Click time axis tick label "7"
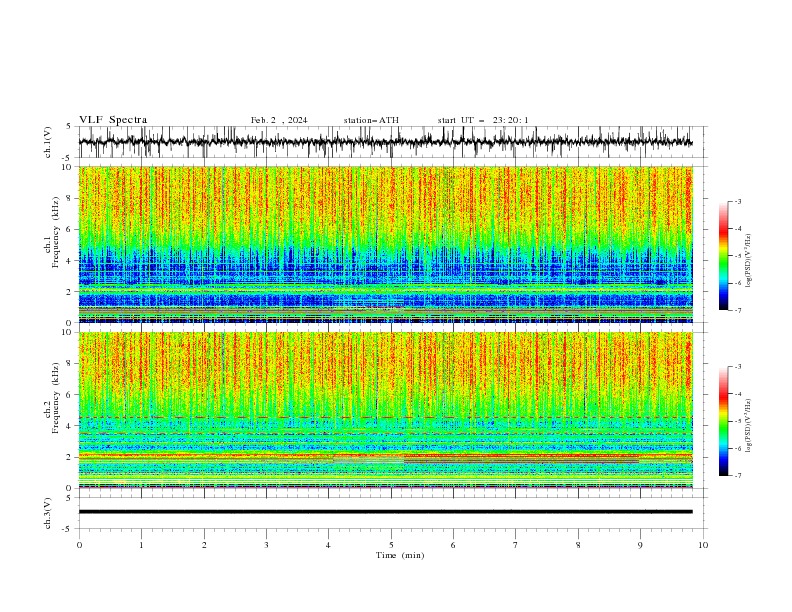Image resolution: width=792 pixels, height=612 pixels. (516, 545)
